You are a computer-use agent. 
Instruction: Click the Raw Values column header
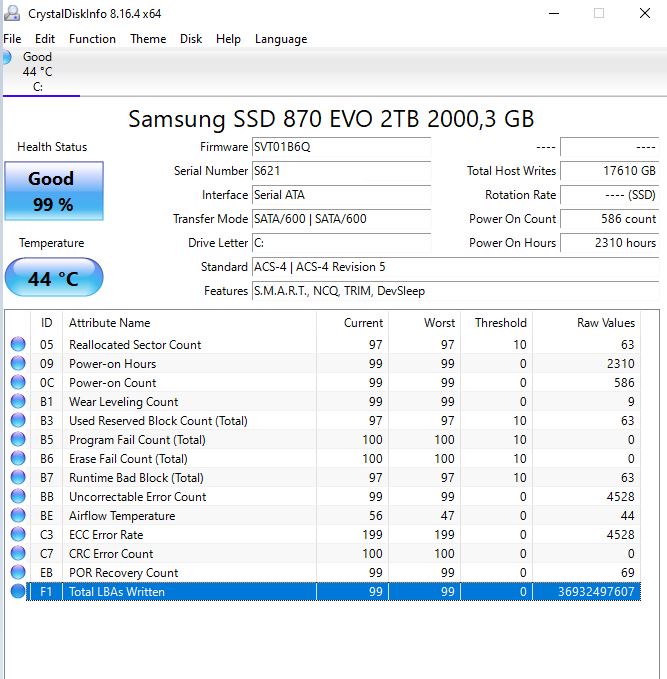coord(586,323)
